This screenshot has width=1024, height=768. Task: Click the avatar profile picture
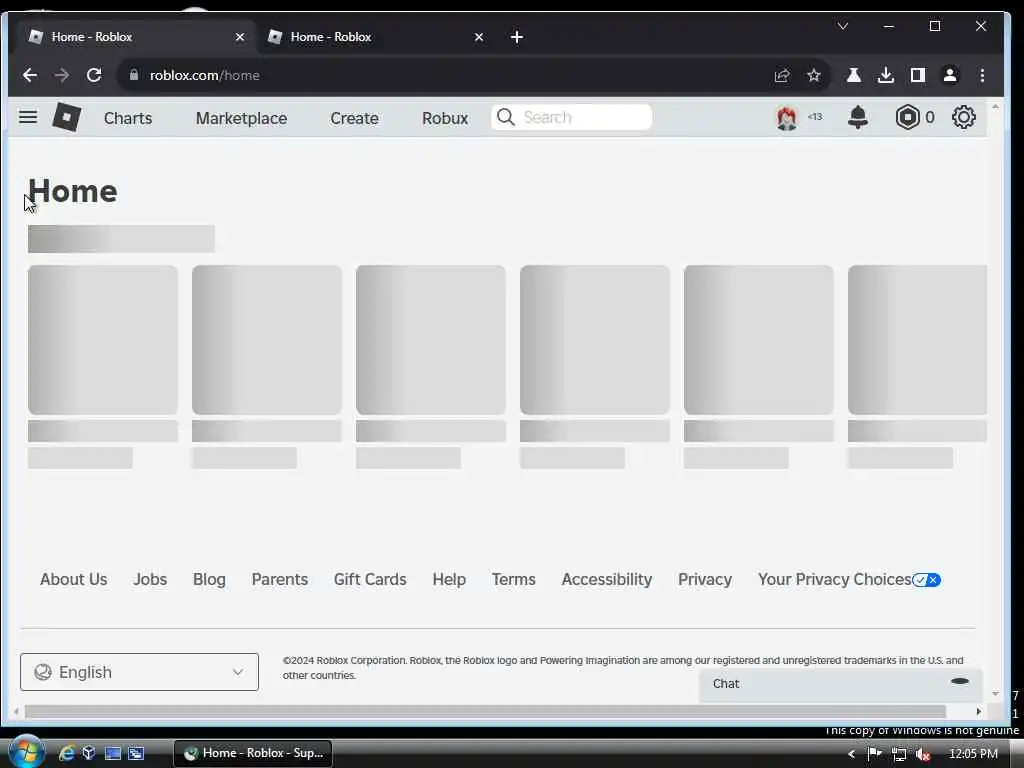787,118
